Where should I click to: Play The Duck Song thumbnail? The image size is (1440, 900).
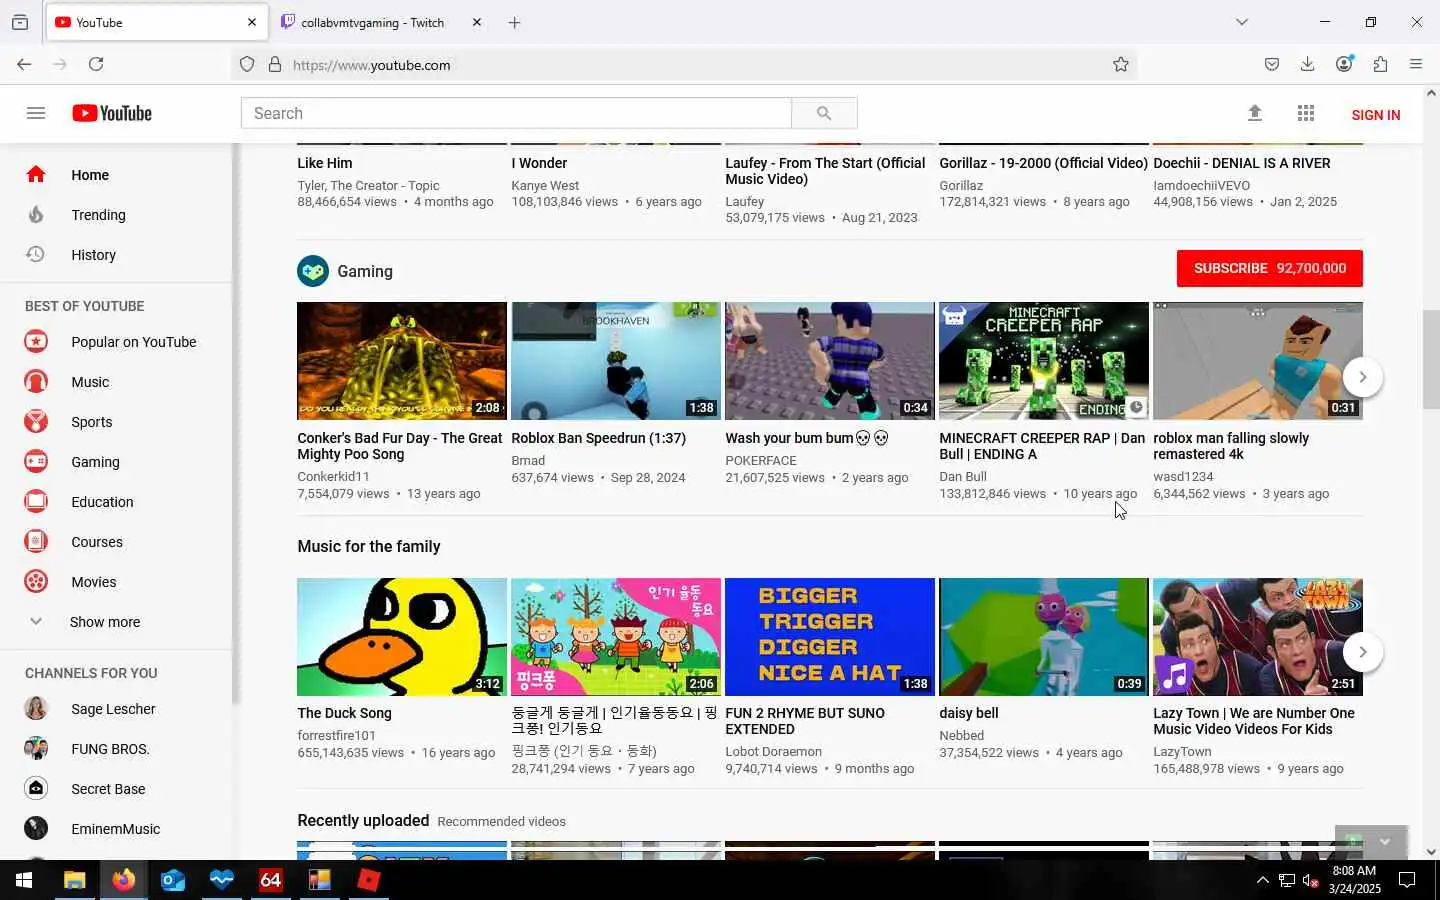[x=402, y=637]
